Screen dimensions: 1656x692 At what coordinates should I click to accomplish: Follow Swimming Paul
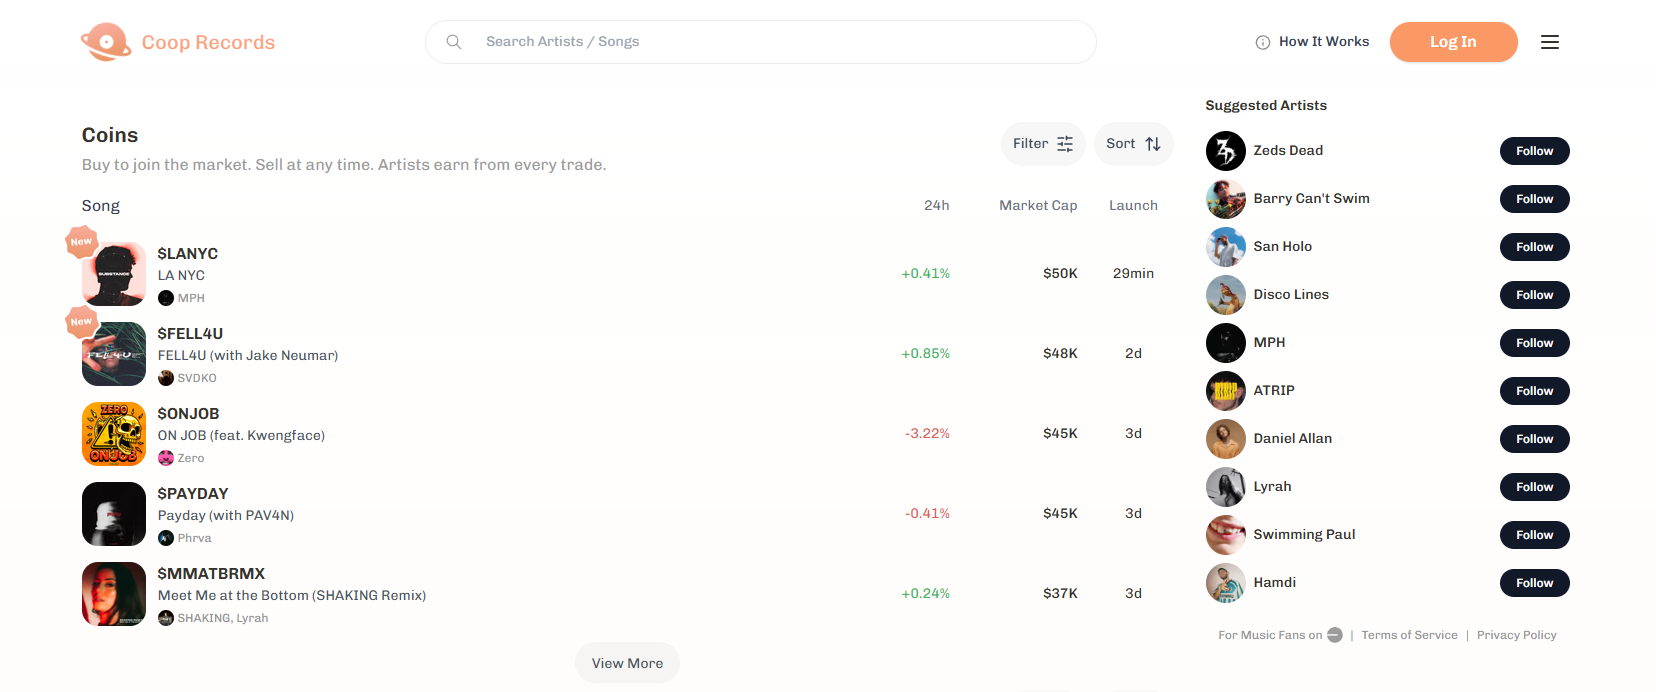(1534, 535)
